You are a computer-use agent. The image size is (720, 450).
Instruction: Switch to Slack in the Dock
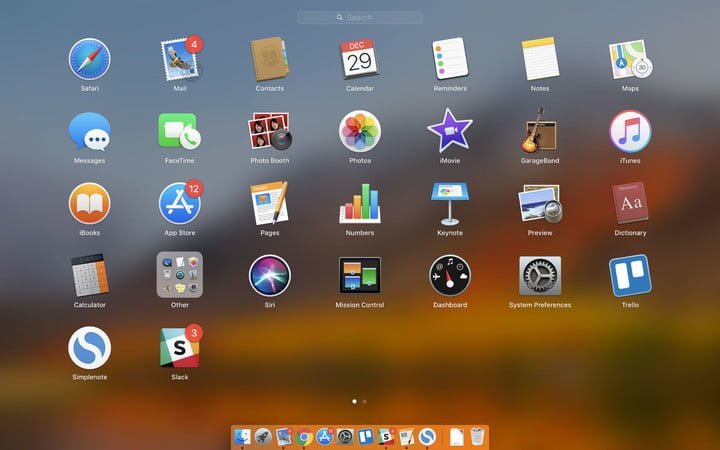point(386,436)
